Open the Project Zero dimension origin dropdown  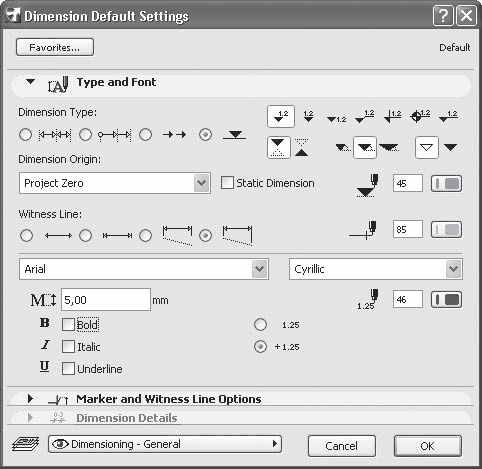pos(115,183)
